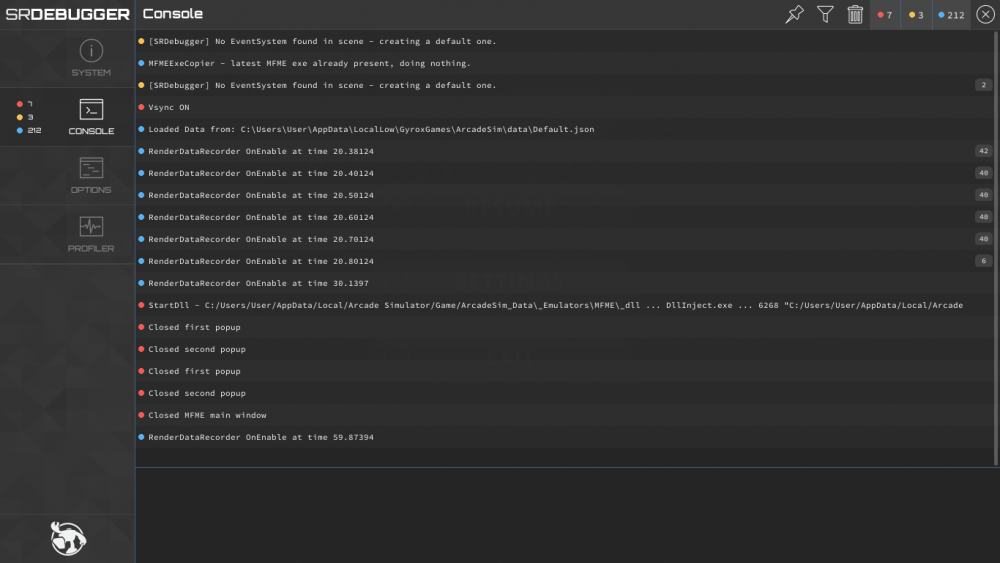This screenshot has width=1000, height=563.
Task: Select the MFMEExeCopier log entry
Action: pyautogui.click(x=563, y=63)
